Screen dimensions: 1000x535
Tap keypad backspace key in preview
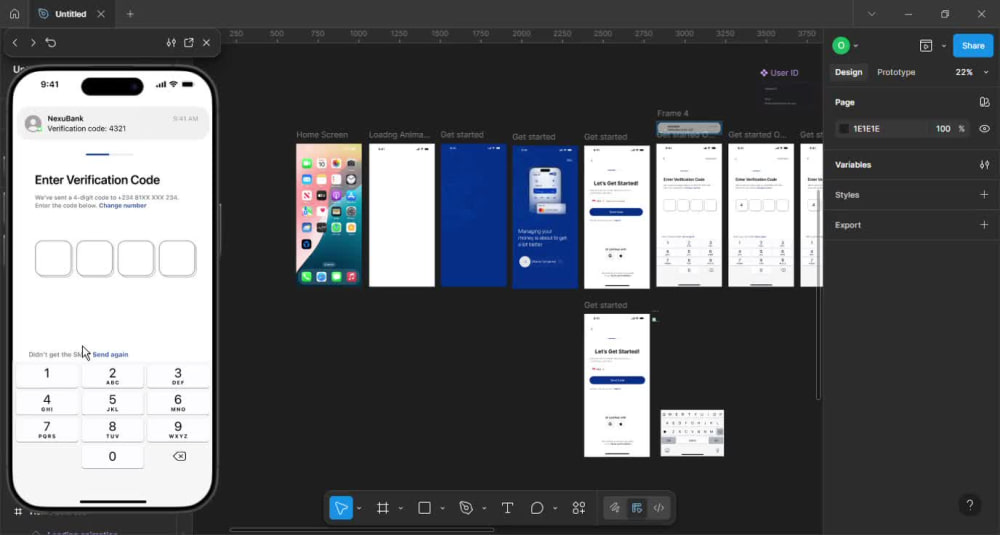(x=179, y=457)
